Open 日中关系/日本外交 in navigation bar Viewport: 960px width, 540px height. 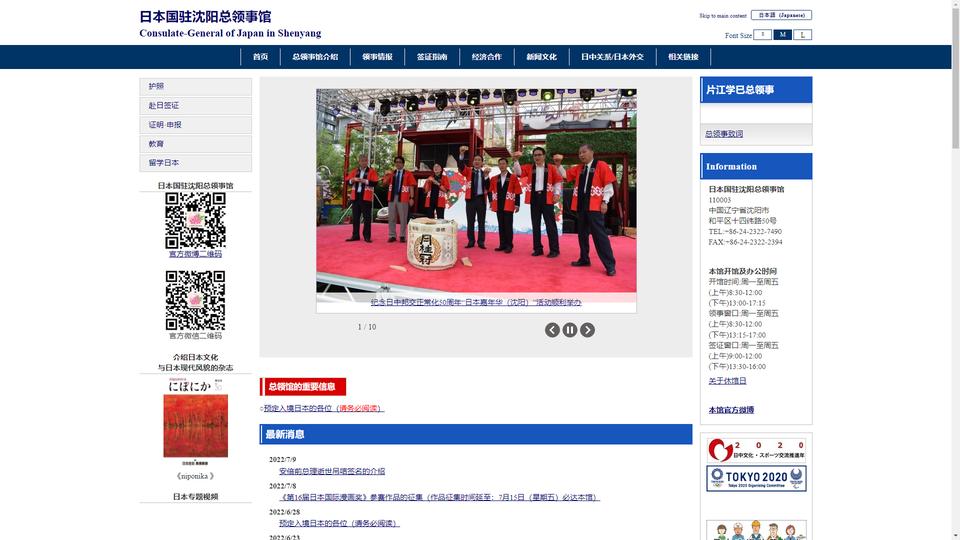click(x=612, y=57)
